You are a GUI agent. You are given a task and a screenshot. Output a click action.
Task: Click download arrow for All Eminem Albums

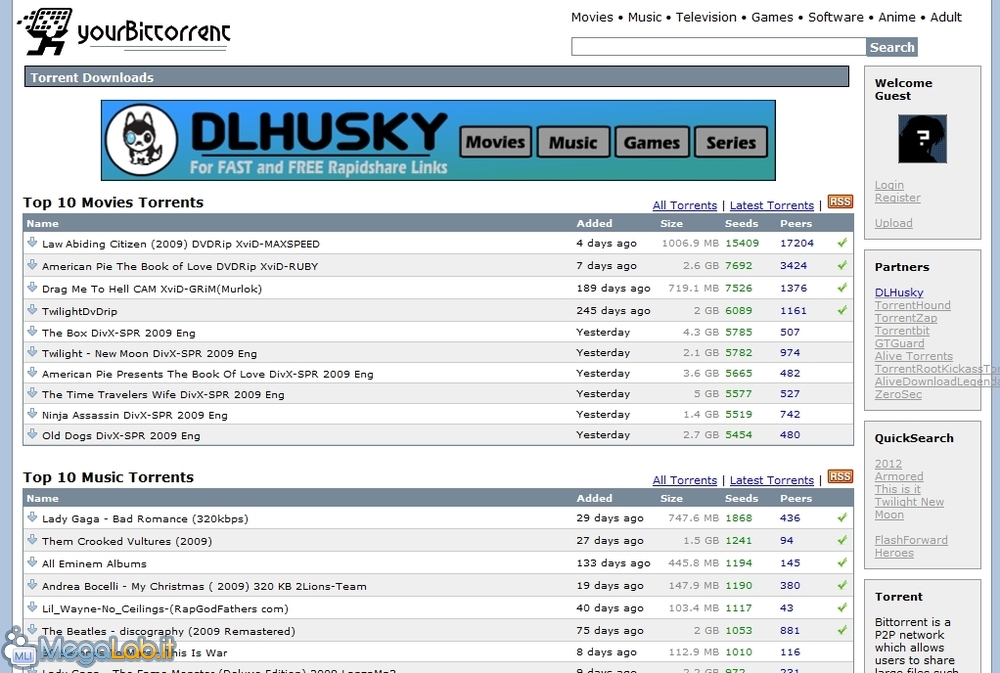tap(32, 562)
